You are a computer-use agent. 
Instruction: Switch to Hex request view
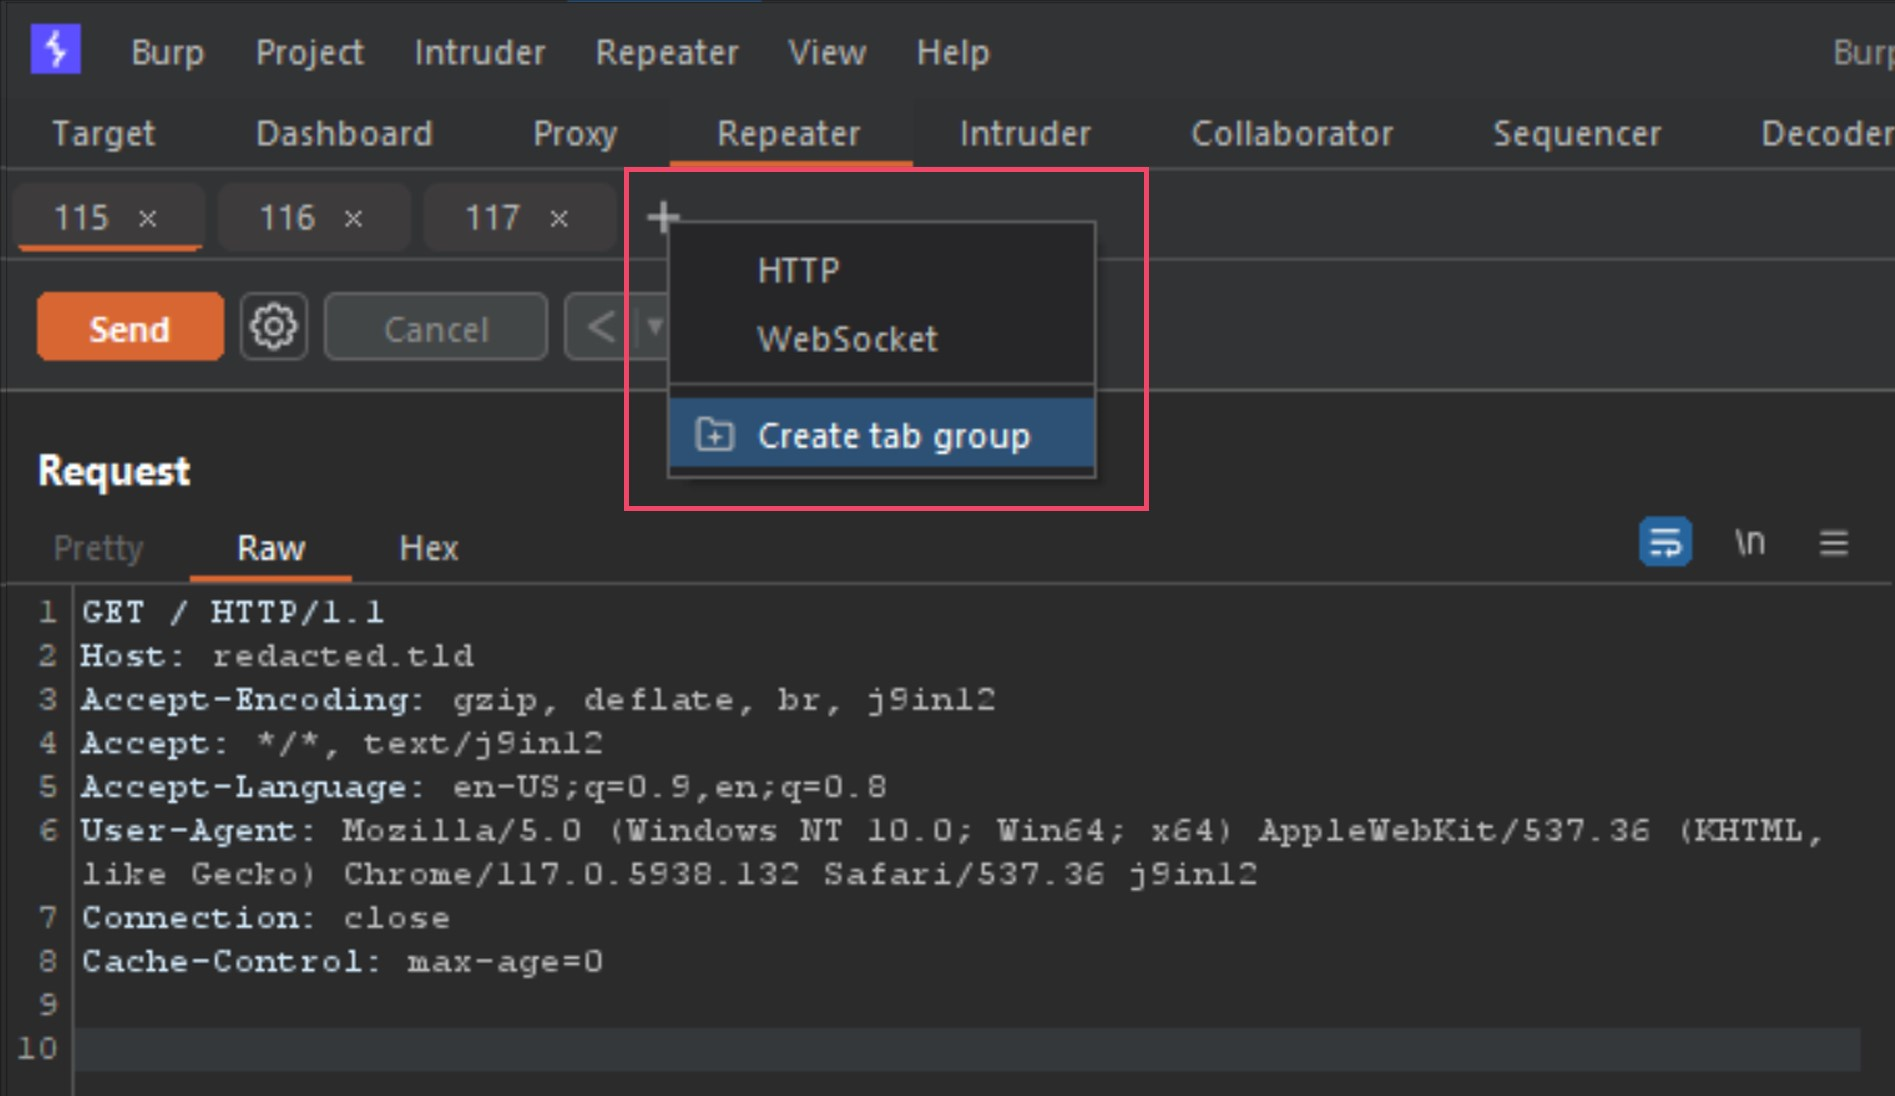[x=429, y=548]
